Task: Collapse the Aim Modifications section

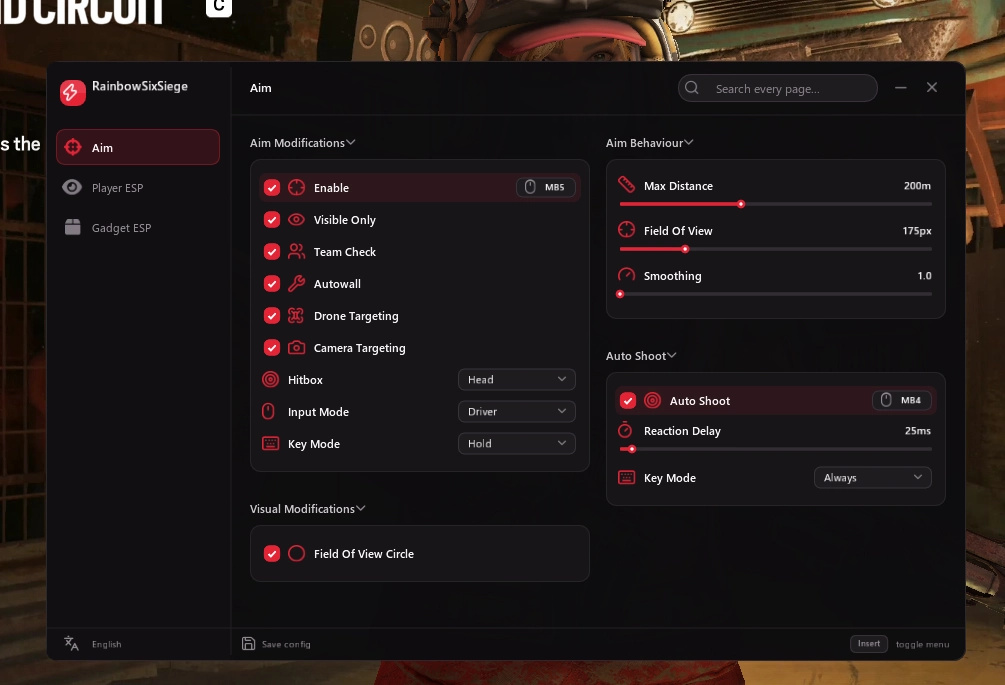Action: [302, 142]
